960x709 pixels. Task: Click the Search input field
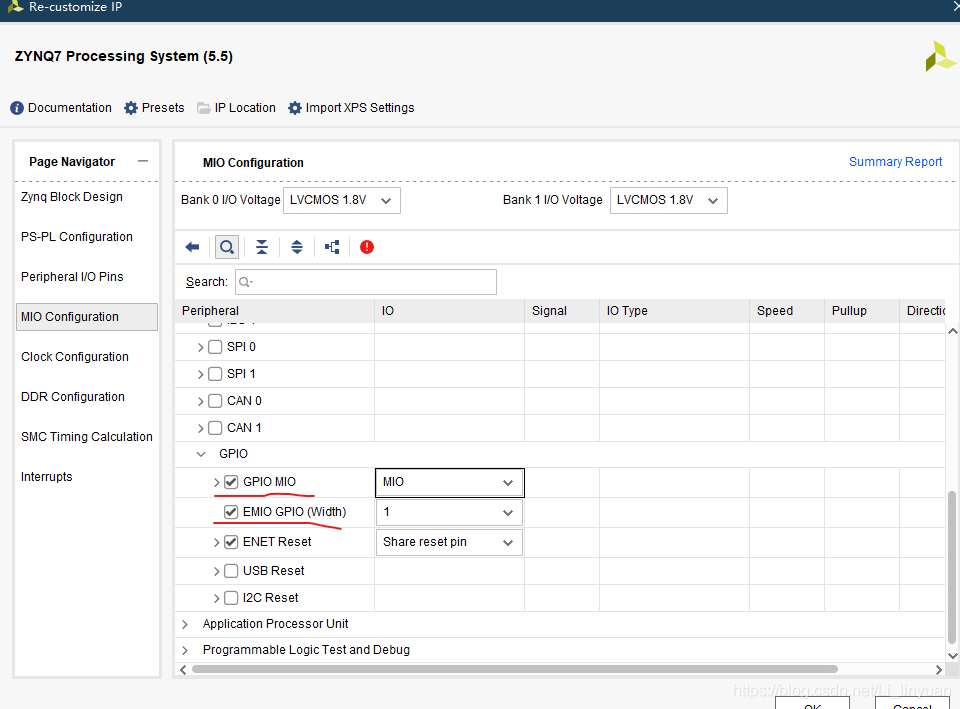[366, 282]
